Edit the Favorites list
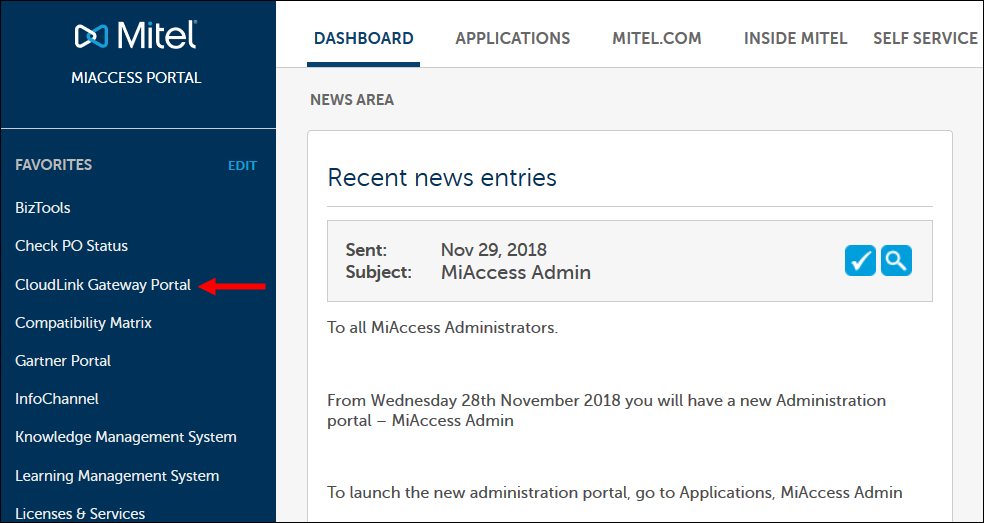The width and height of the screenshot is (984, 523). tap(242, 166)
